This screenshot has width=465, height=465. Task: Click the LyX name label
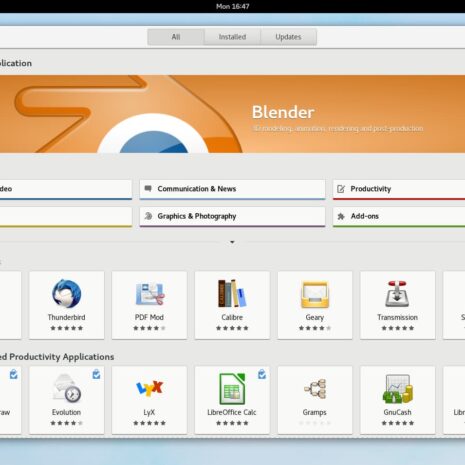(x=149, y=413)
